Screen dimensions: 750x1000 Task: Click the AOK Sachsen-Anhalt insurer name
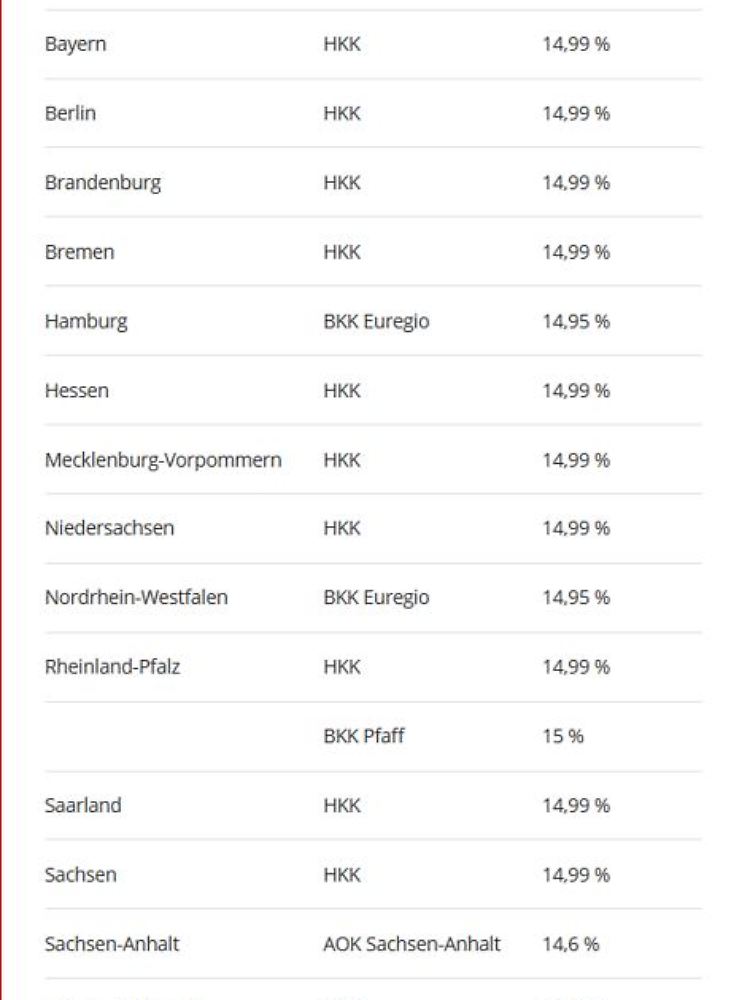click(412, 944)
